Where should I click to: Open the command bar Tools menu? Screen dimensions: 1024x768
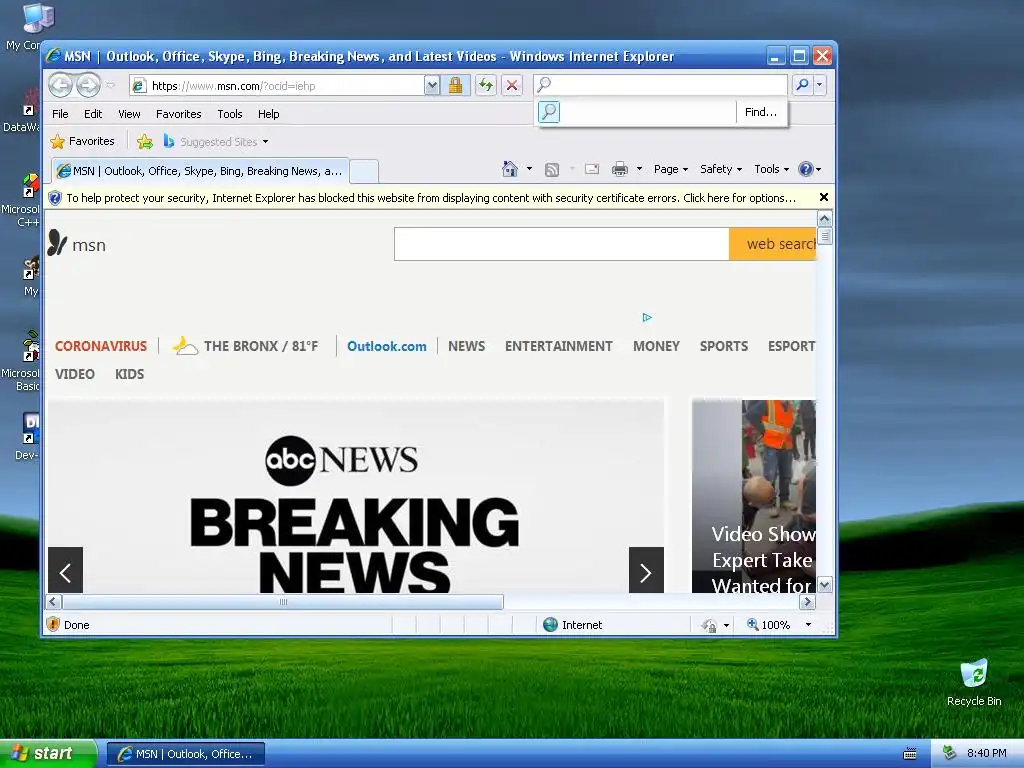click(x=771, y=169)
